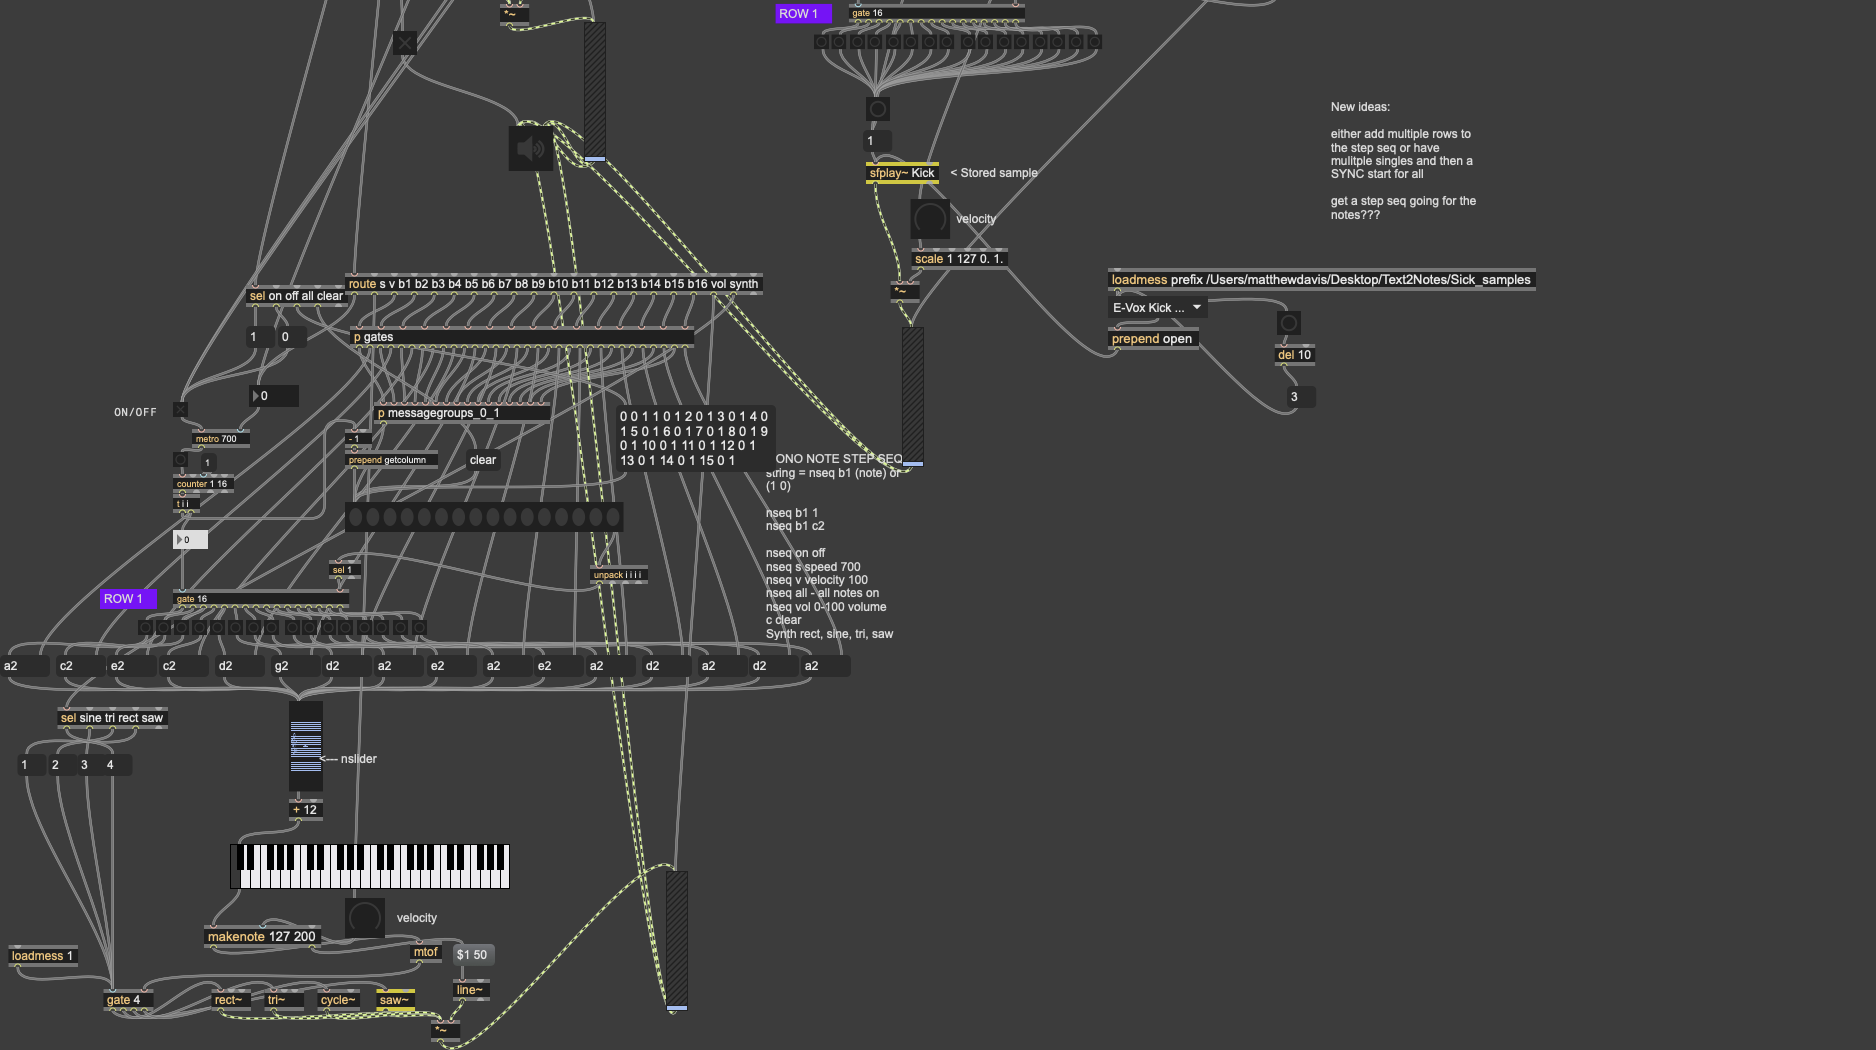Click the New ideas comment text
1876x1050 pixels.
pos(1403,161)
